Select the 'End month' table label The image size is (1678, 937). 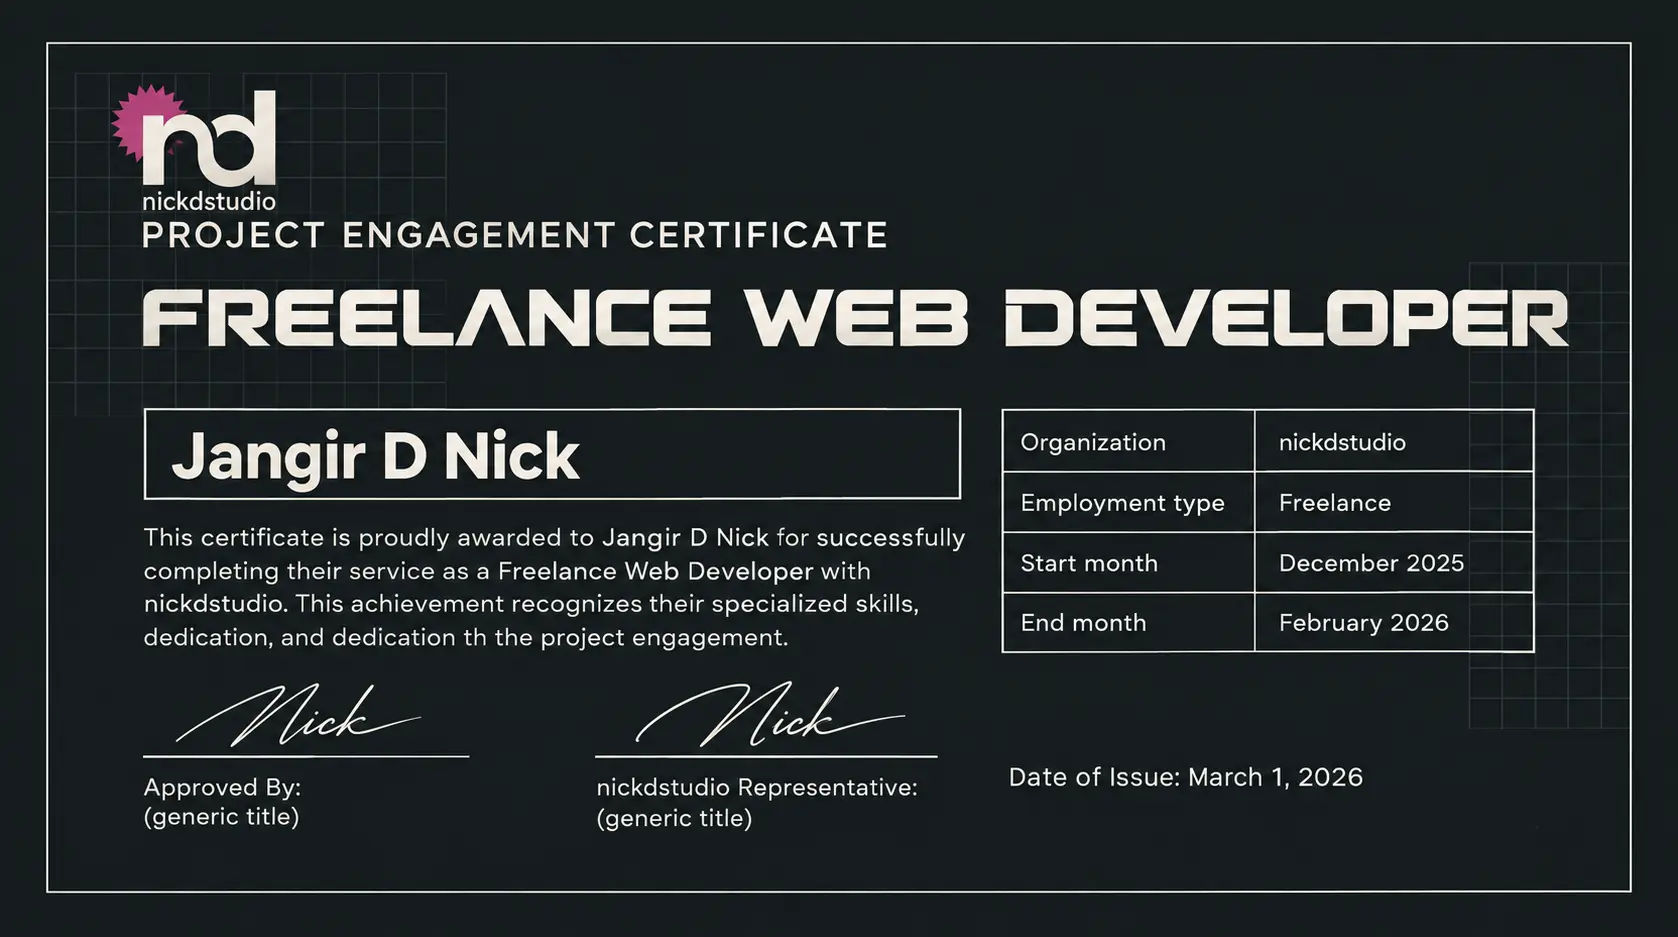coord(1083,622)
